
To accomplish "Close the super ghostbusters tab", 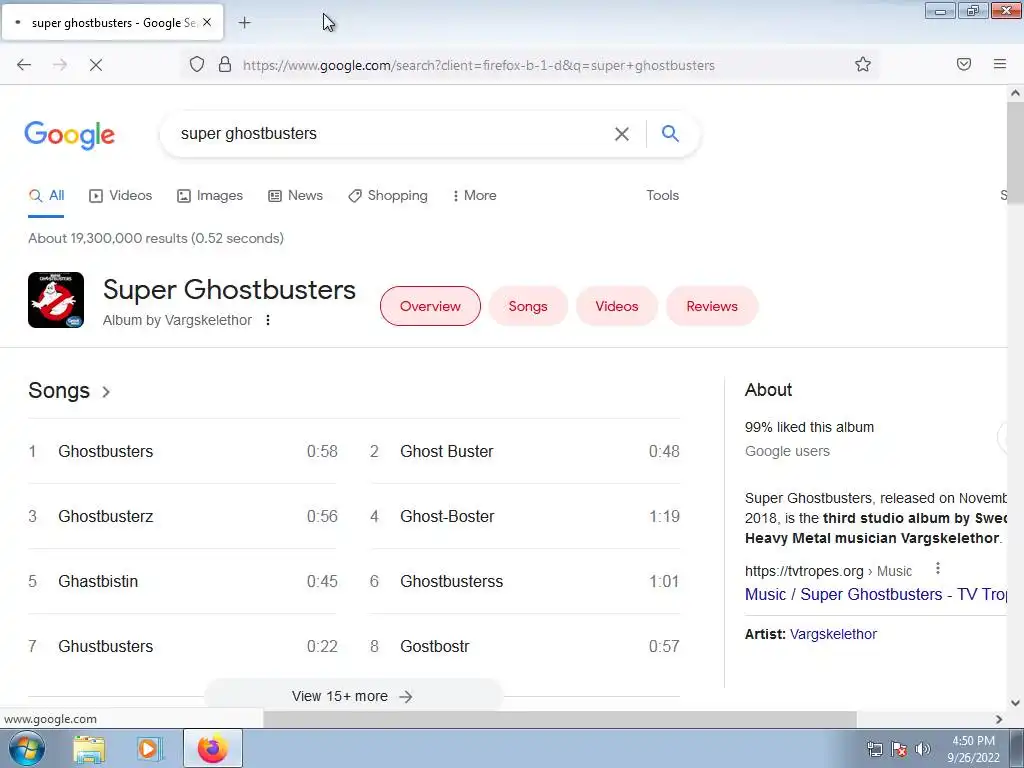I will 207,22.
